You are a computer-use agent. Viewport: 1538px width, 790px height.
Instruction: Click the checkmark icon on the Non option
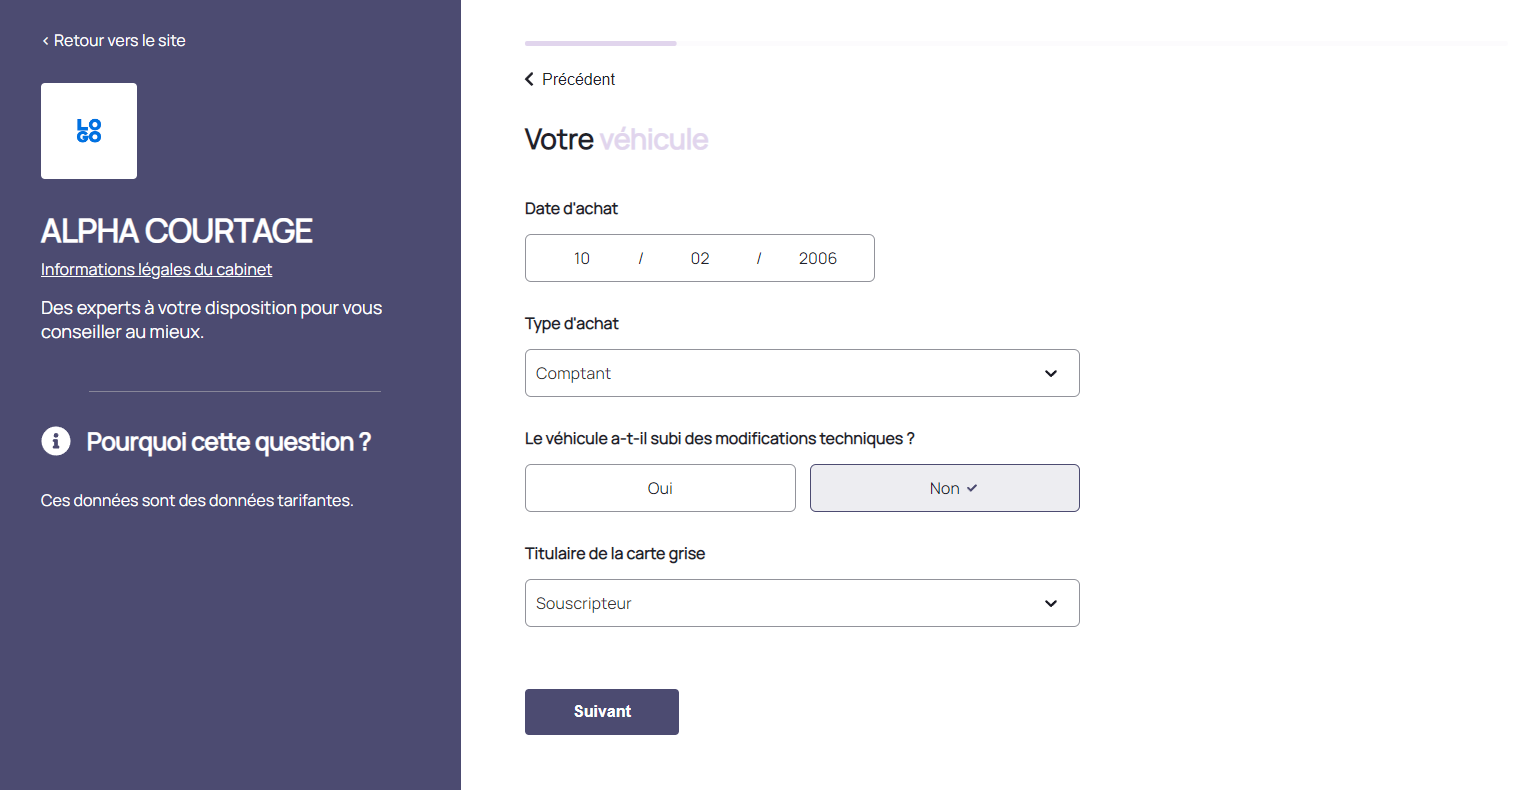coord(972,488)
